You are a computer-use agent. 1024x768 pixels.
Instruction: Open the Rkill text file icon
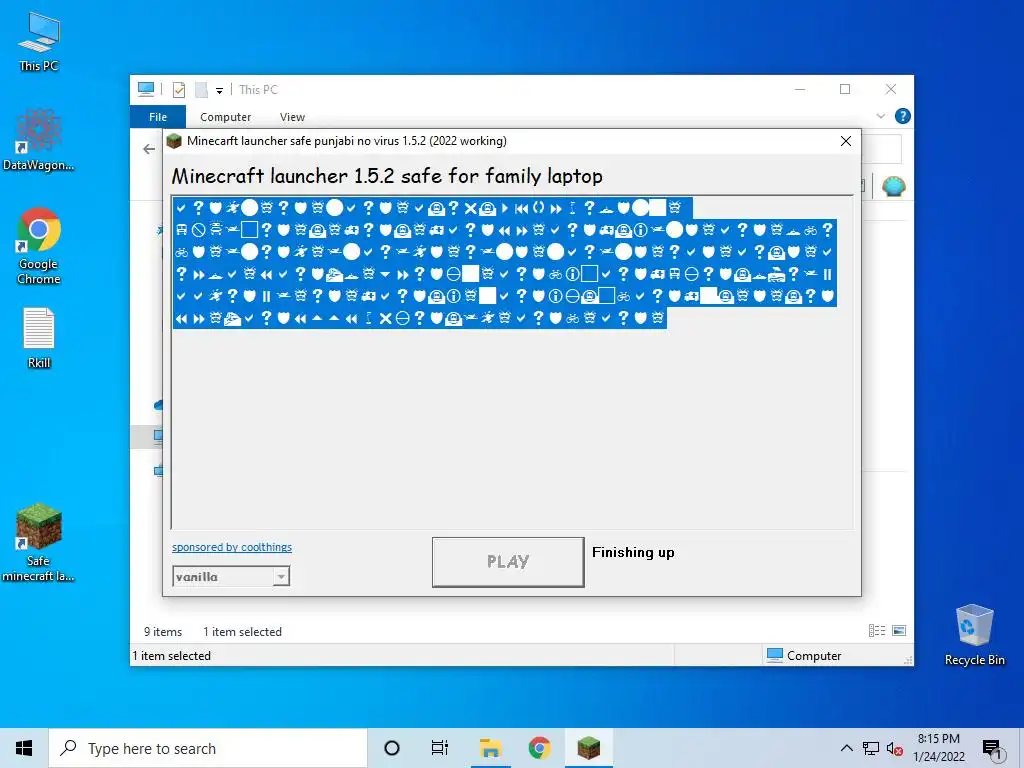pyautogui.click(x=39, y=338)
